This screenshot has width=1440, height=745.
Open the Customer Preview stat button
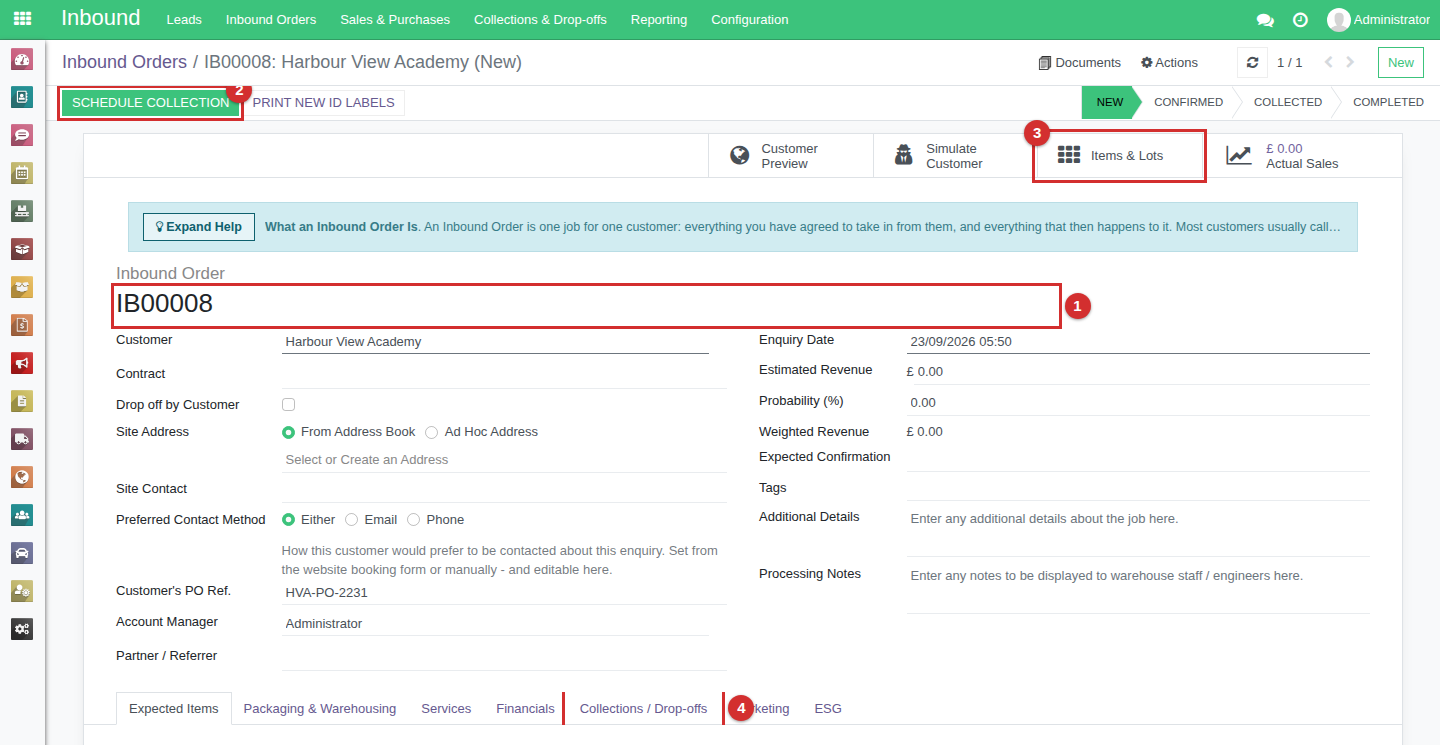tap(790, 156)
